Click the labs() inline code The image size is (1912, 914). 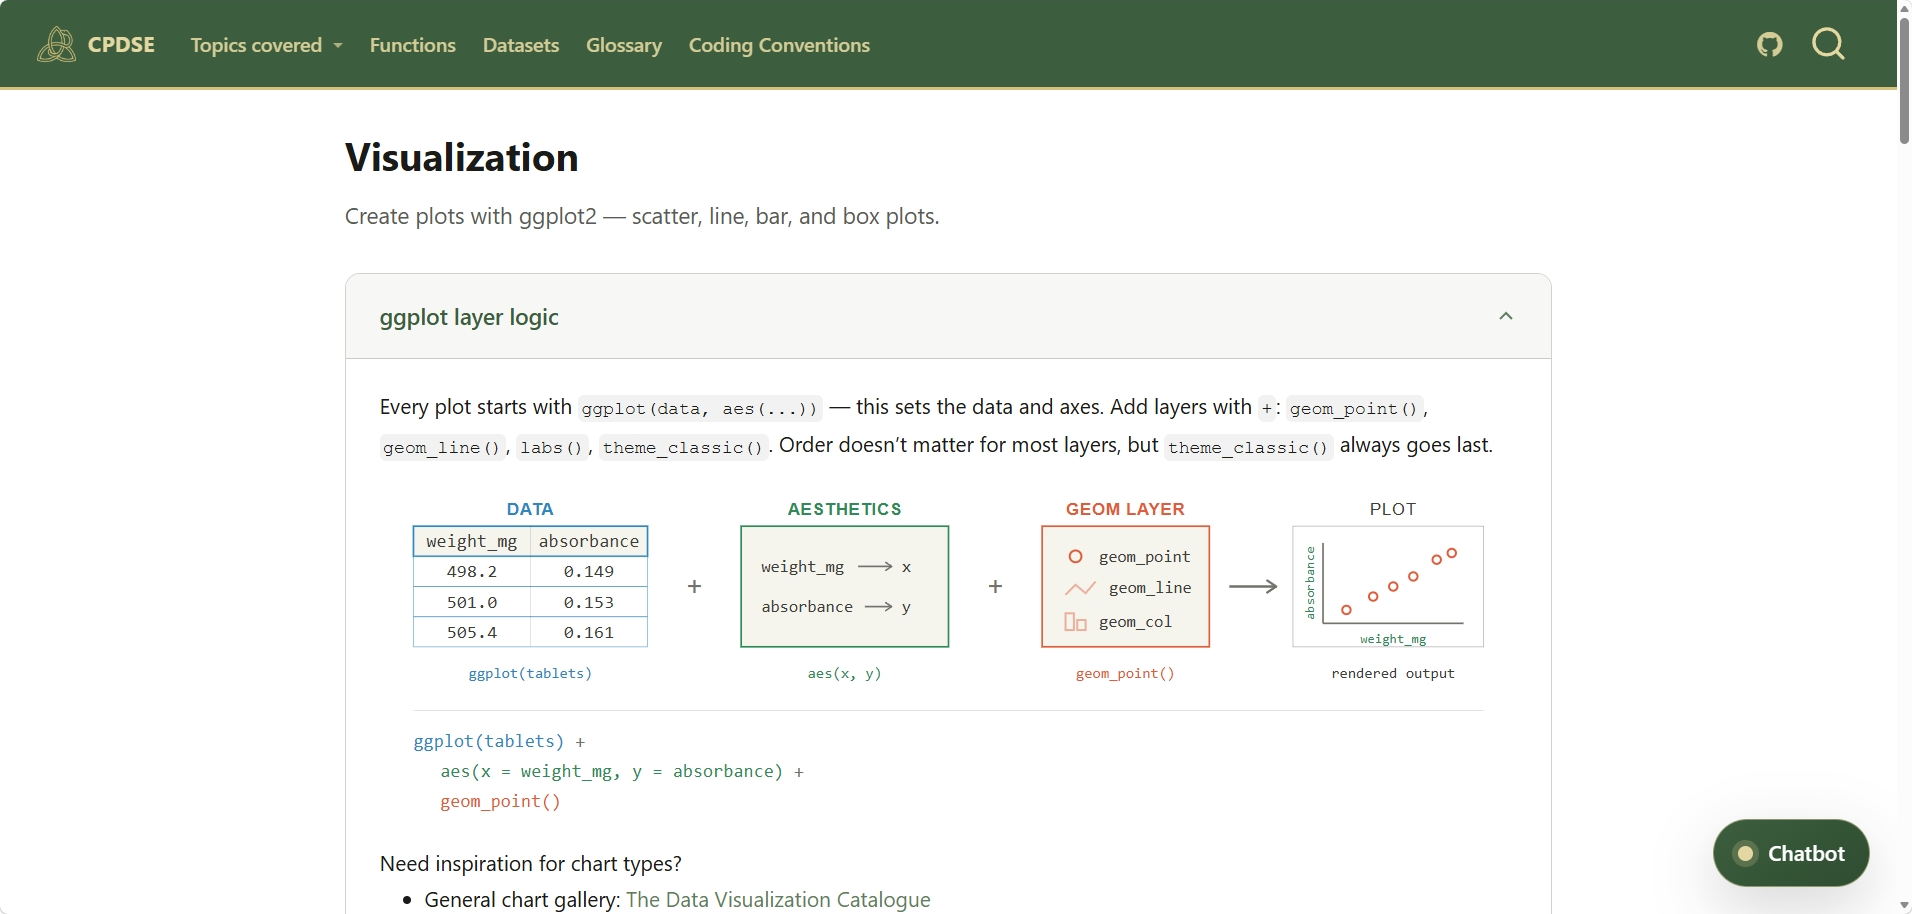click(x=551, y=447)
